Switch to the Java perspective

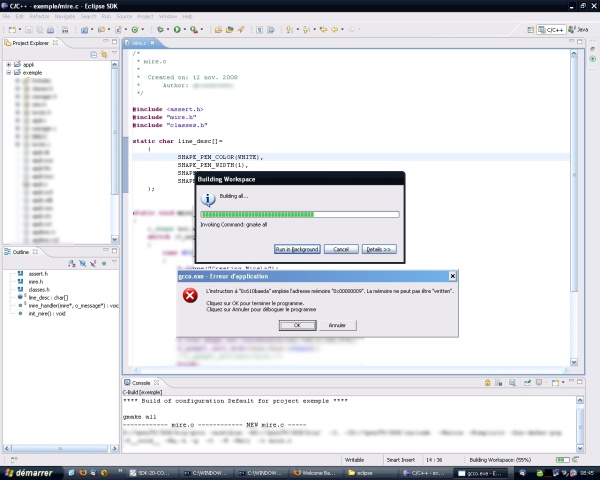pos(578,29)
